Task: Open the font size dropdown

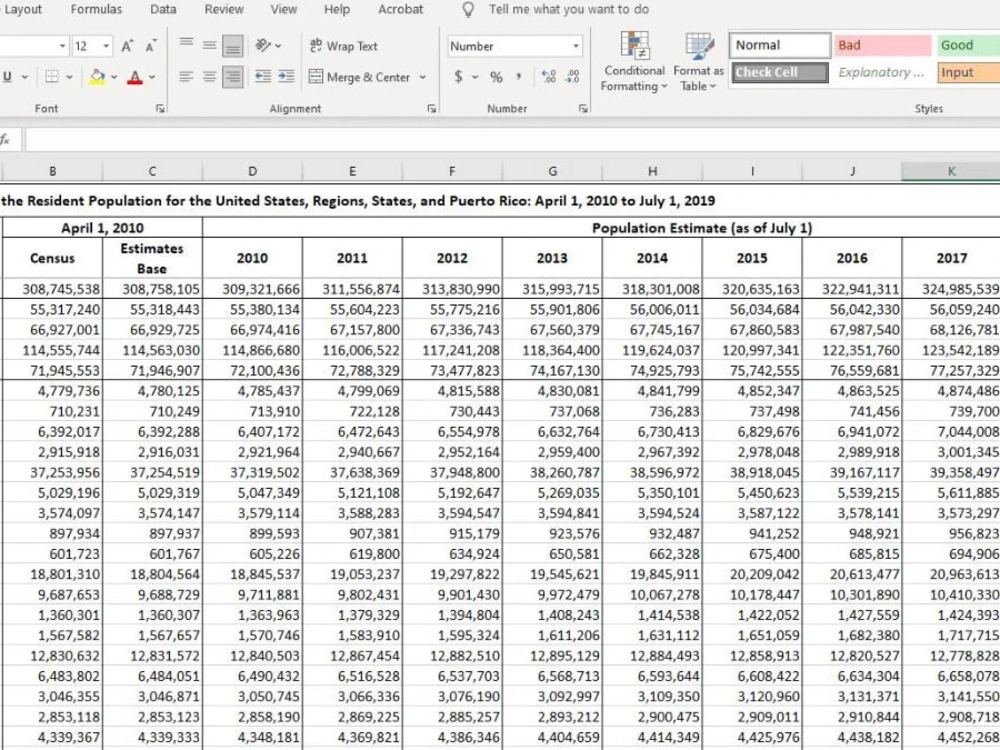Action: [x=106, y=46]
